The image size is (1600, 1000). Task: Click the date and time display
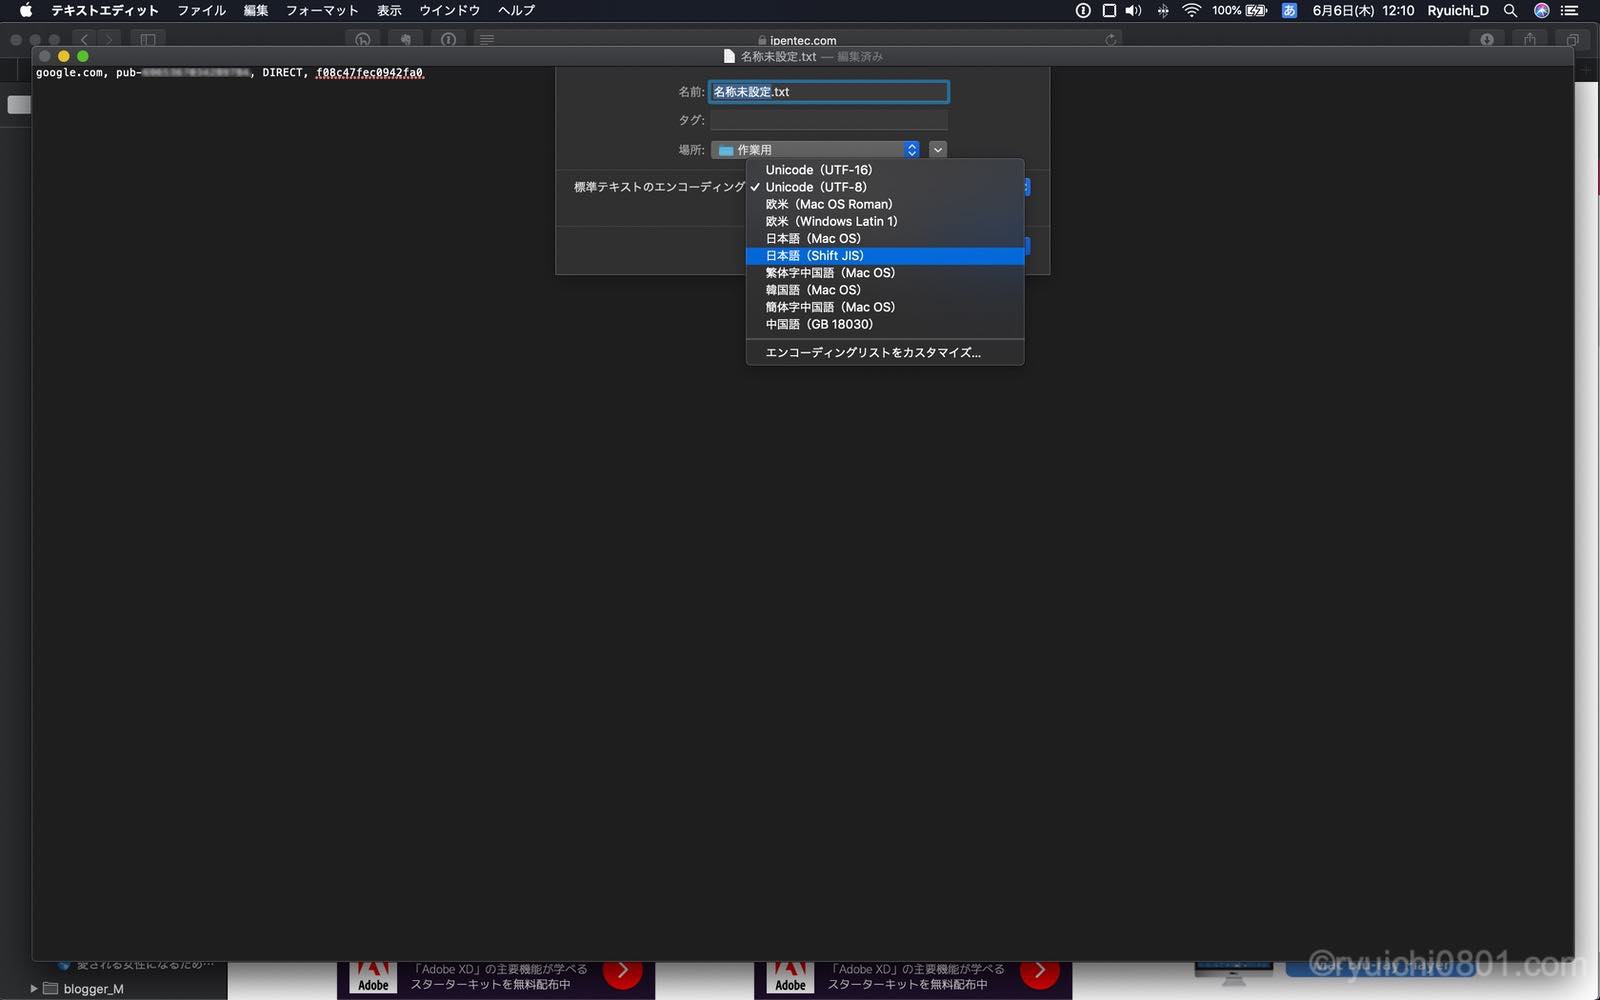pyautogui.click(x=1363, y=11)
